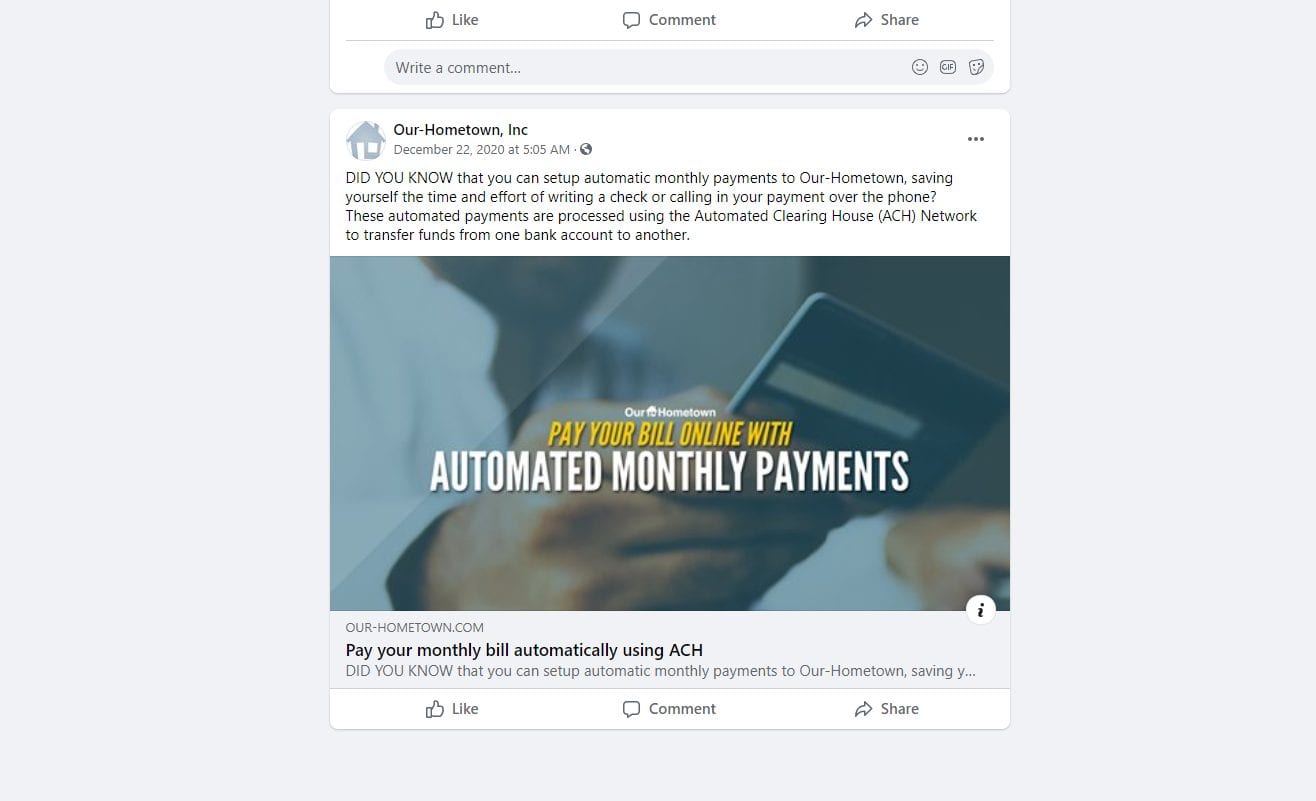Open the three-dot post options menu
Screen dimensions: 1316x801
[x=976, y=139]
